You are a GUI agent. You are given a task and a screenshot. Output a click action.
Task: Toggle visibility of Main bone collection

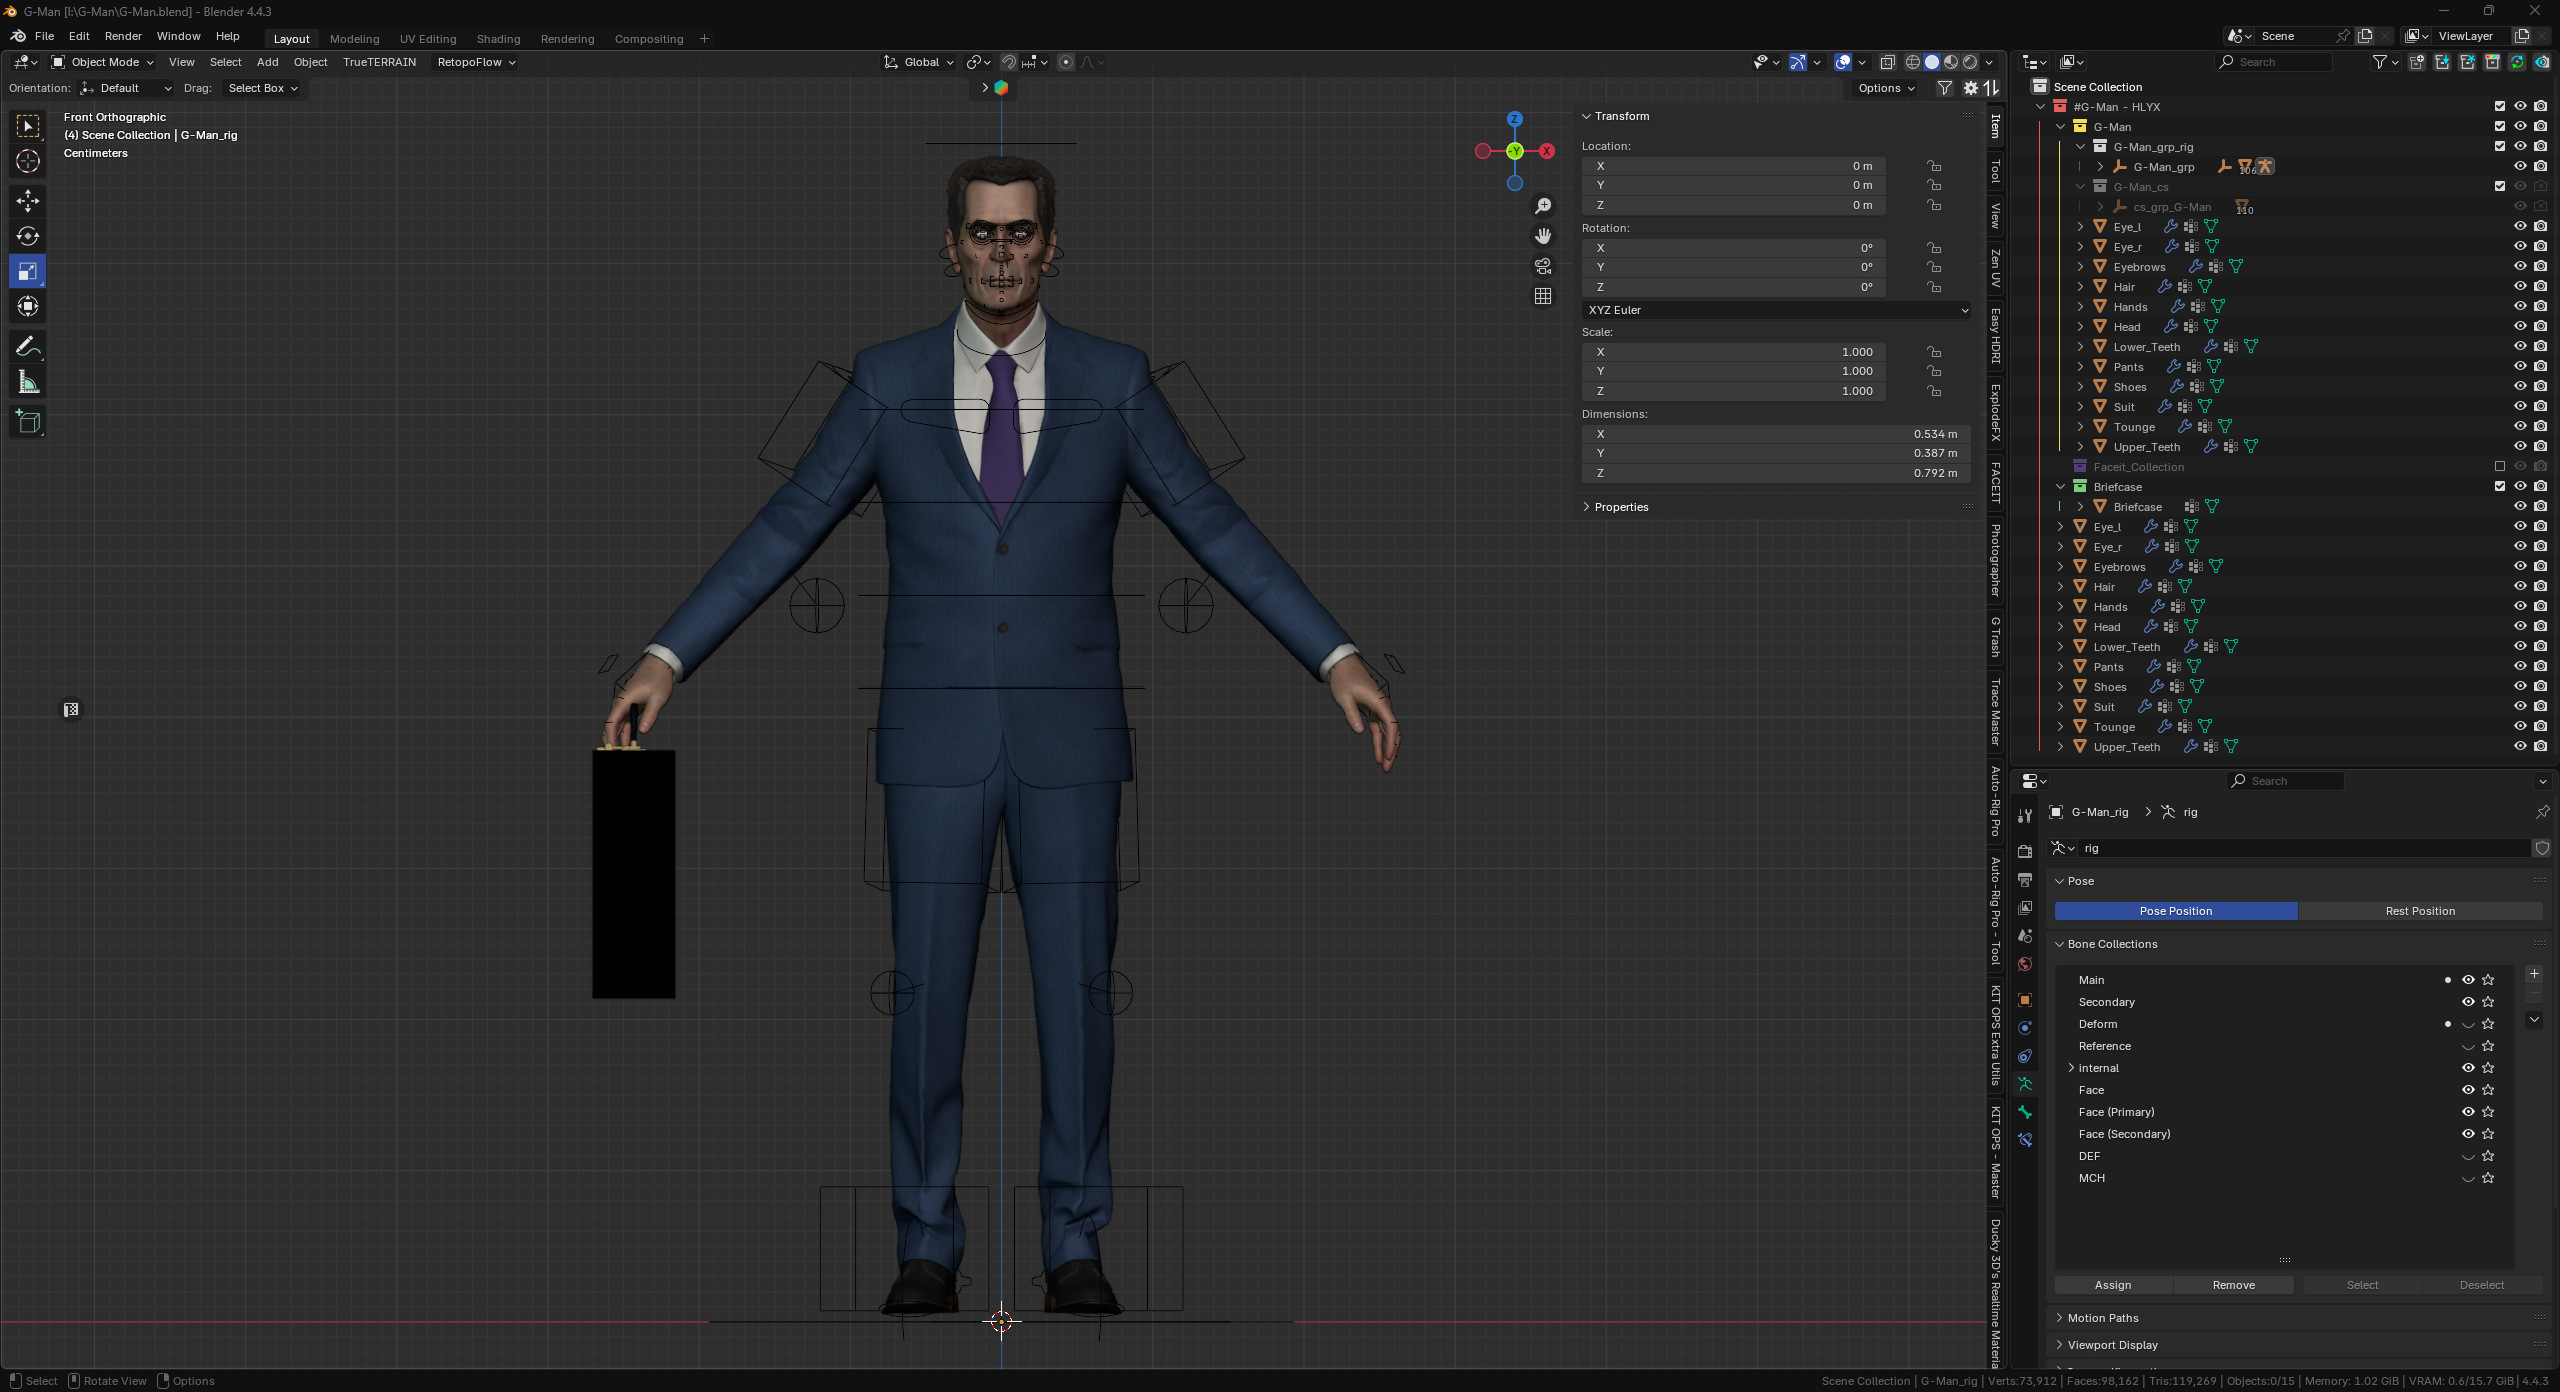[x=2468, y=980]
